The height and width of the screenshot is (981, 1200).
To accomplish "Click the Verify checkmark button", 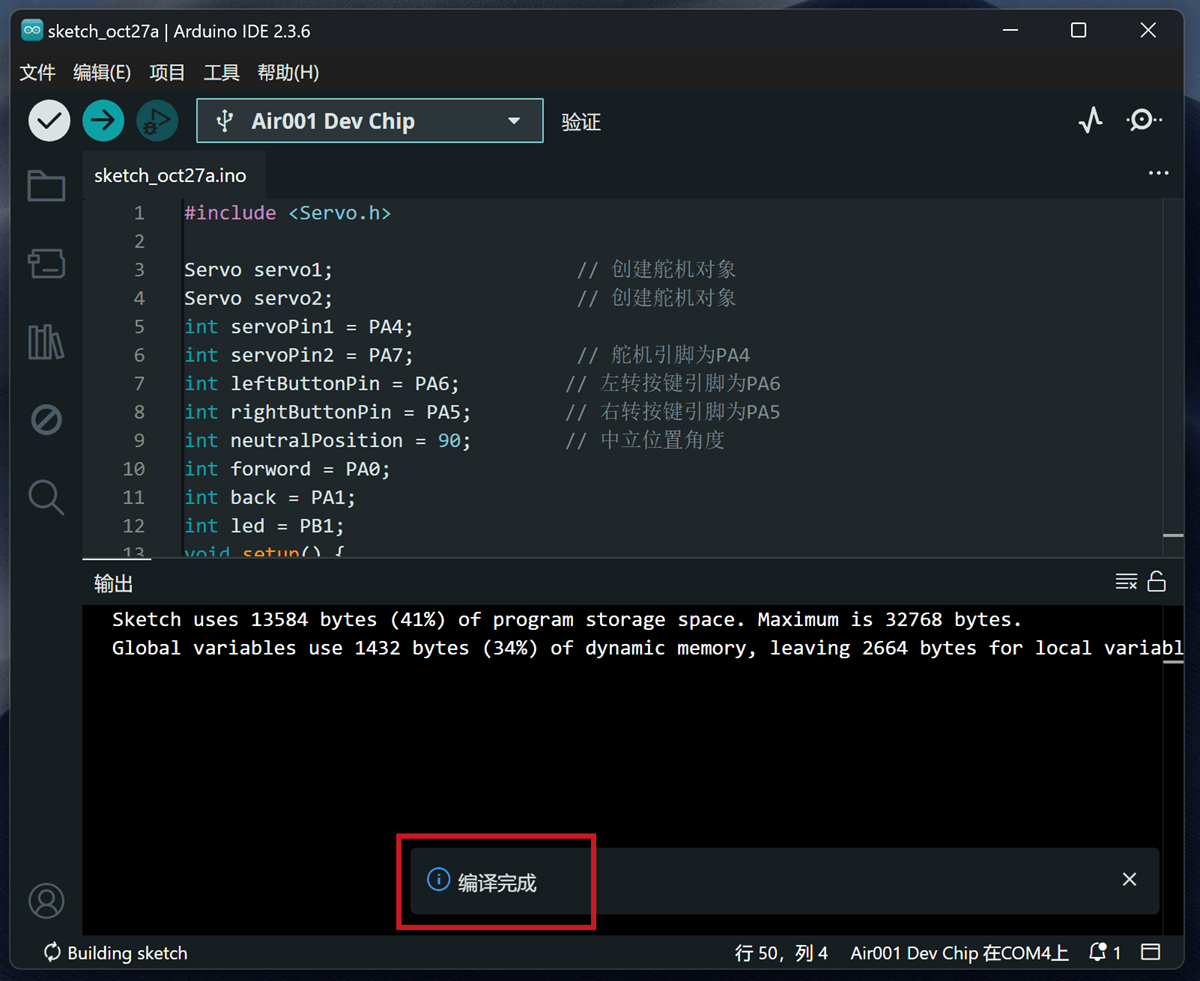I will [x=49, y=121].
